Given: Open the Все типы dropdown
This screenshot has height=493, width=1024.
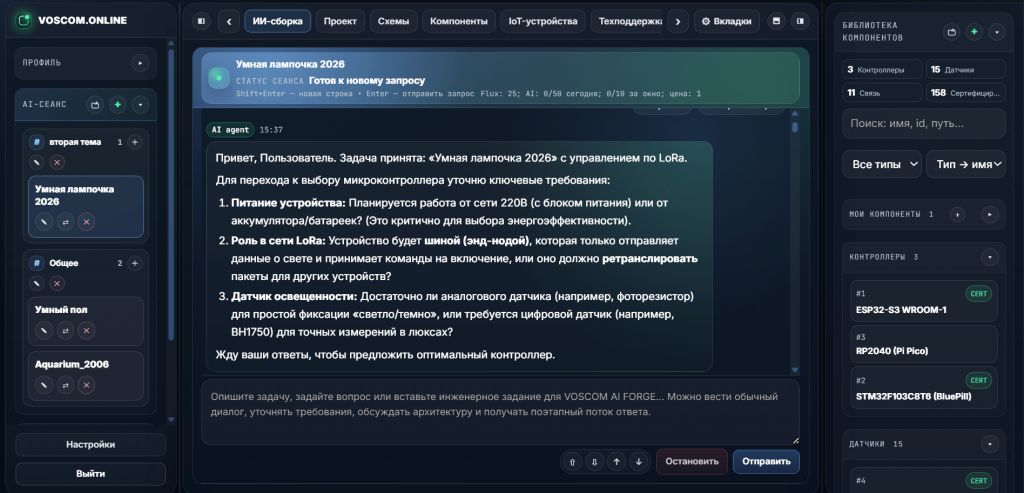Looking at the screenshot, I should point(882,165).
